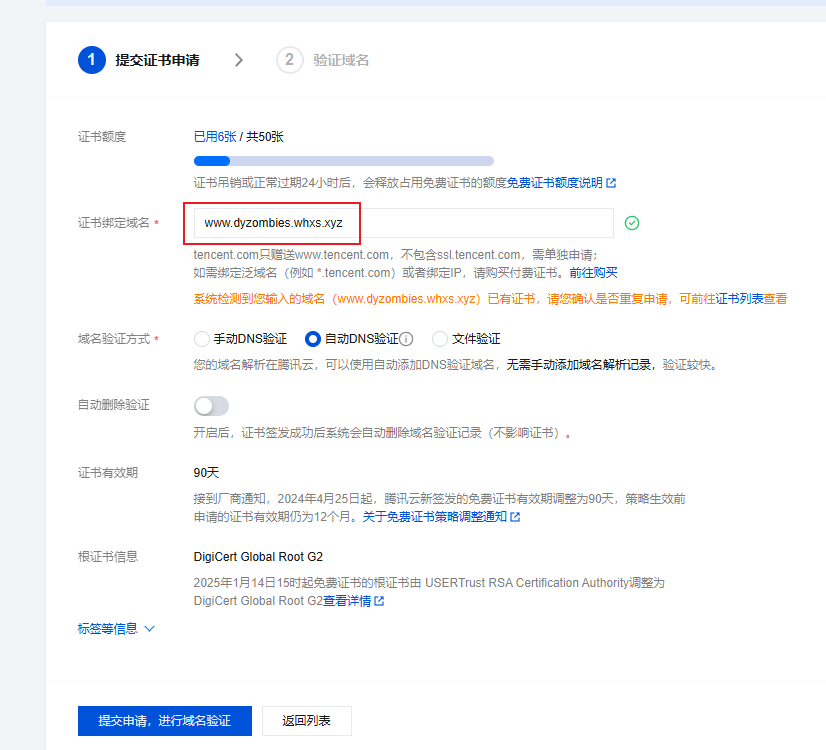Open the 证书列表 link in the warning
This screenshot has width=826, height=750.
click(x=739, y=299)
